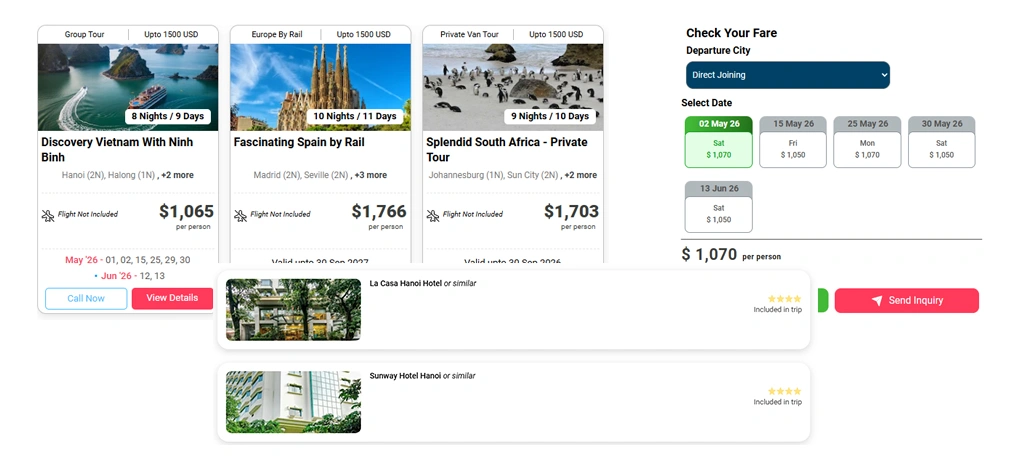Click flight-not-included icon on Vietnam card
1026x466 pixels.
pos(48,215)
